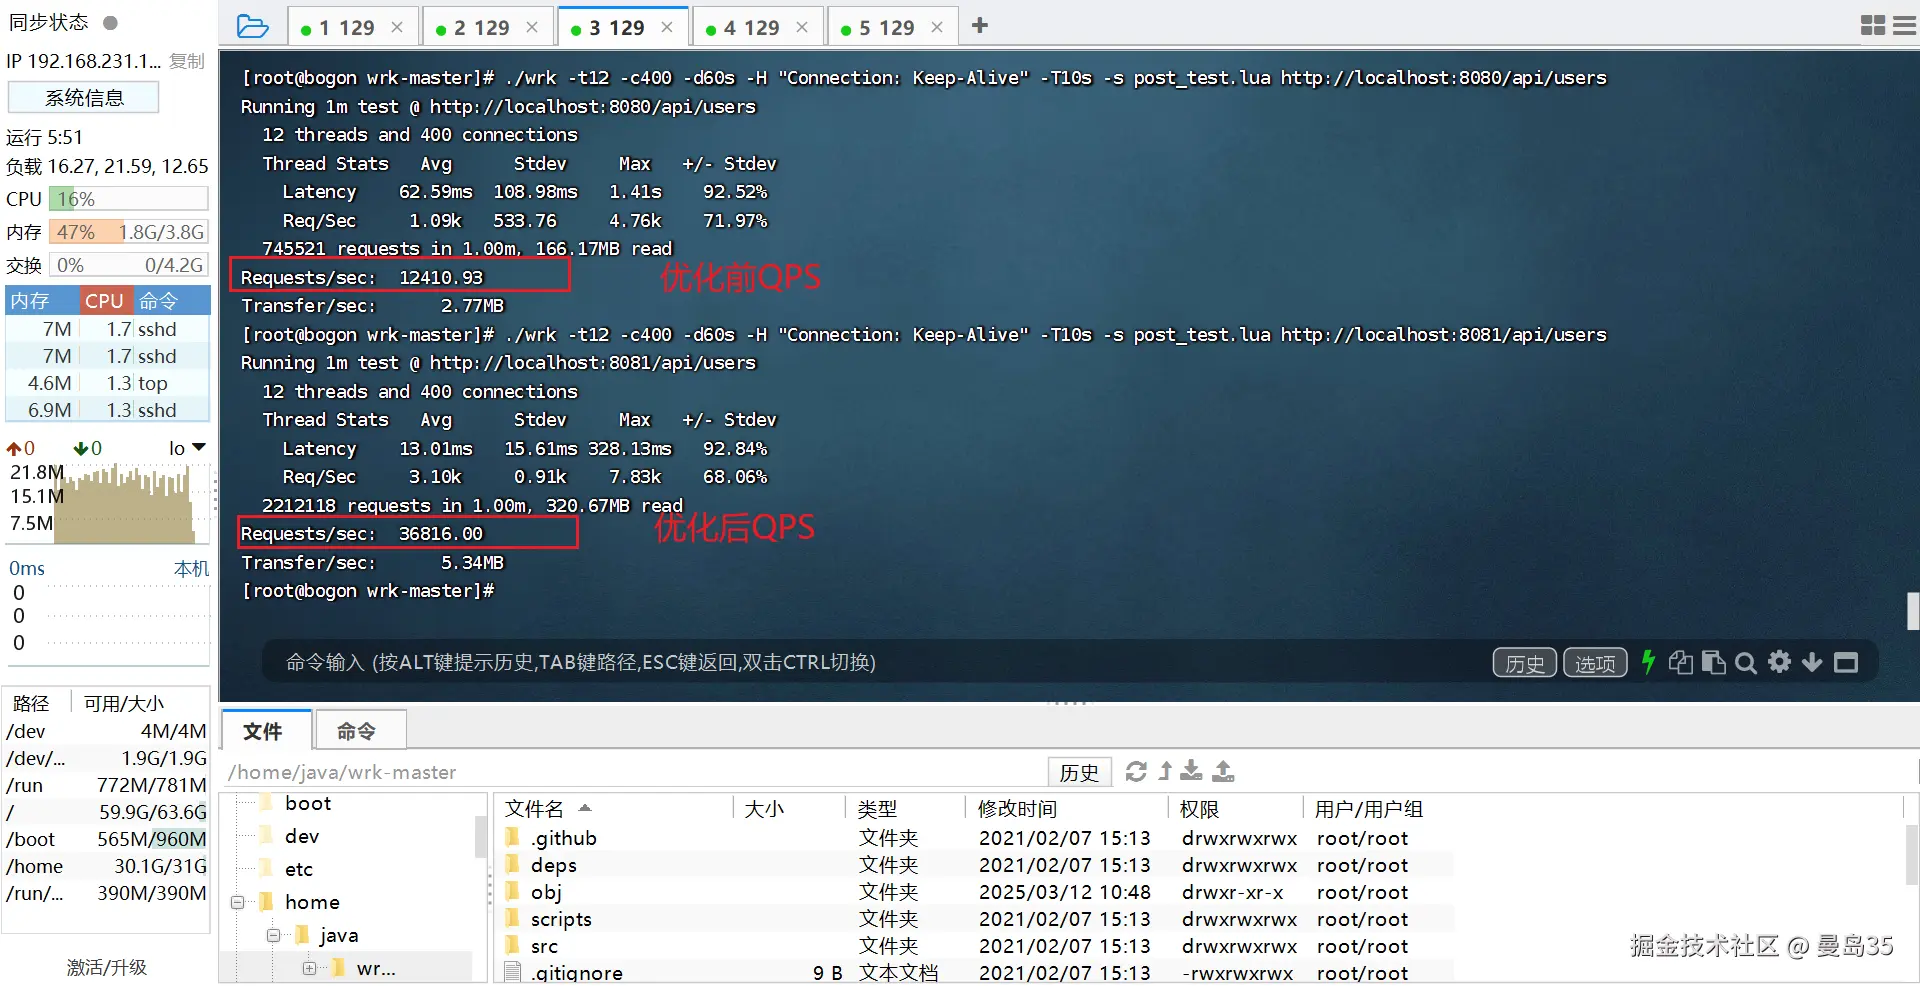Refresh the file list with the refresh icon
1920x986 pixels.
1136,771
